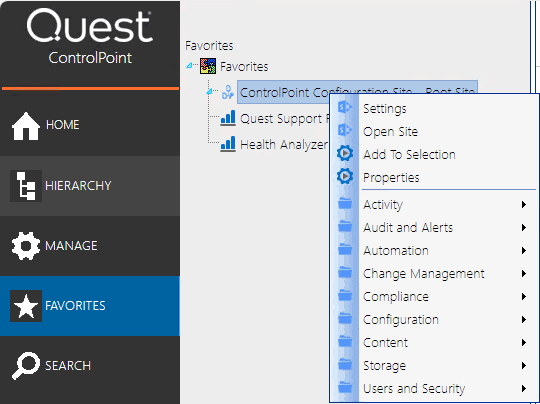Click the folder icon beside Activity
The width and height of the screenshot is (540, 404).
pos(345,203)
